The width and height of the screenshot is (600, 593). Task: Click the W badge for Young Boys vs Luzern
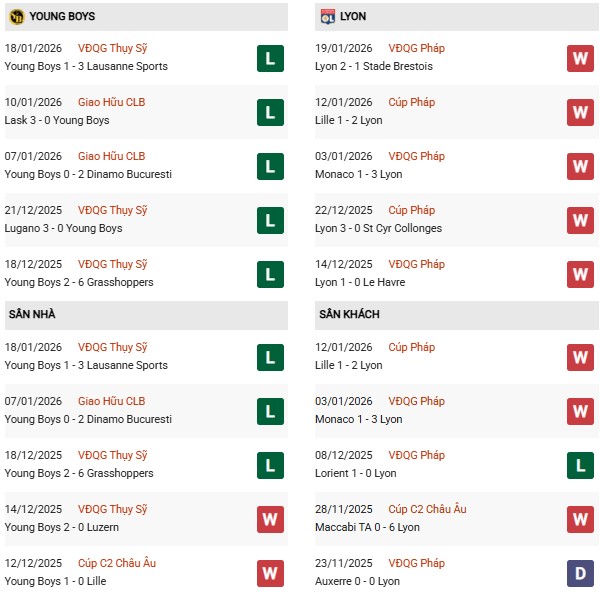pyautogui.click(x=270, y=519)
